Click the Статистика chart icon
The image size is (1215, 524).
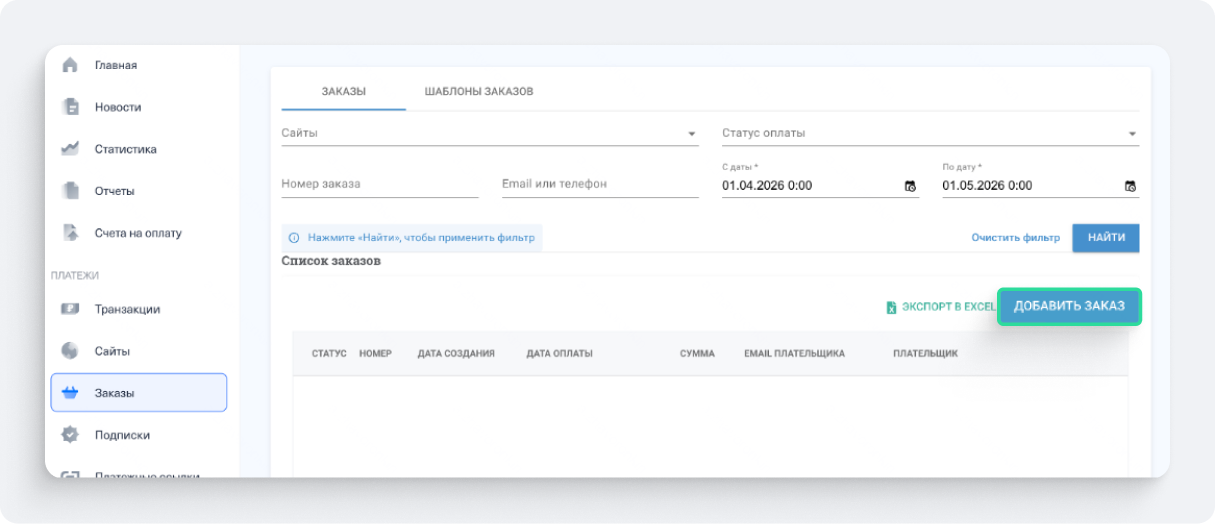click(70, 149)
